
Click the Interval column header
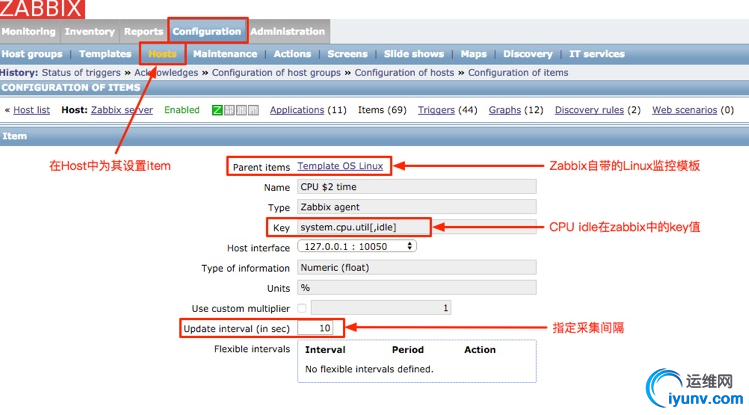[x=325, y=350]
